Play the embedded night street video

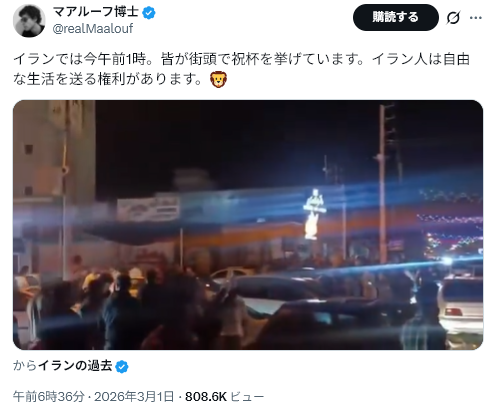click(248, 225)
